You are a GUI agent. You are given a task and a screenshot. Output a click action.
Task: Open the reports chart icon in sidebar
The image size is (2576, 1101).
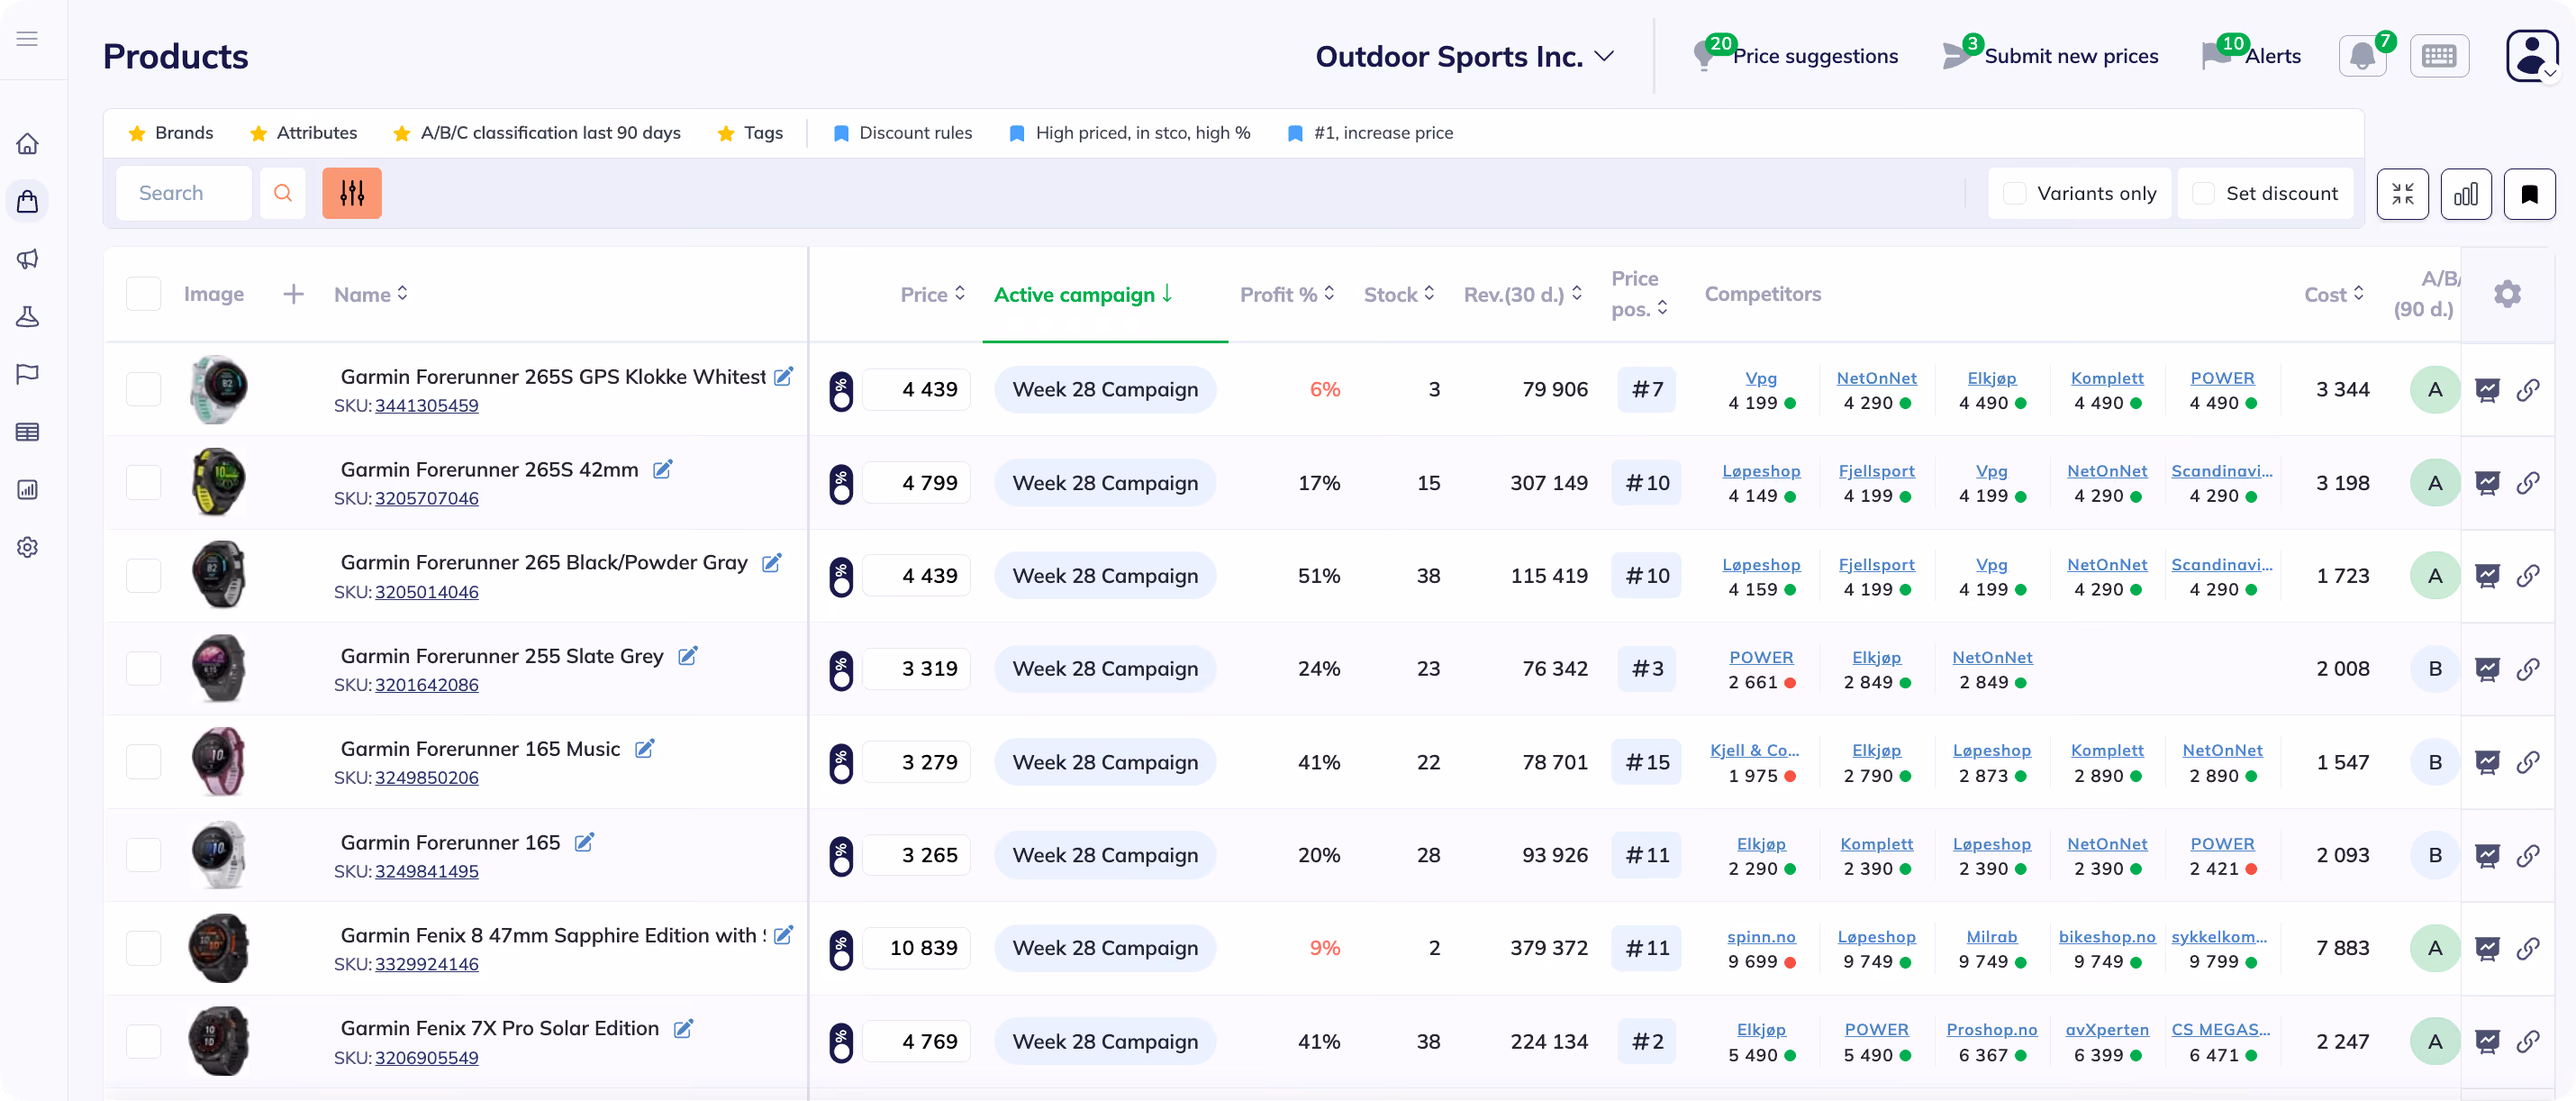[x=27, y=490]
